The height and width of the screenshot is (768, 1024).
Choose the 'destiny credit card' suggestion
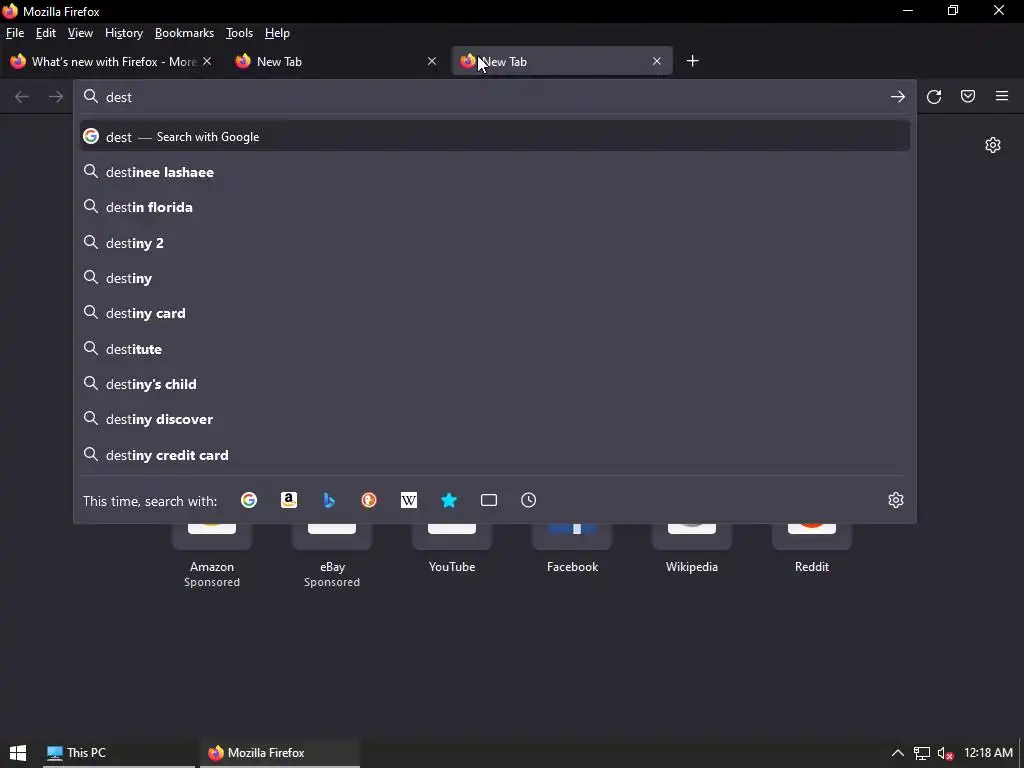pos(494,455)
